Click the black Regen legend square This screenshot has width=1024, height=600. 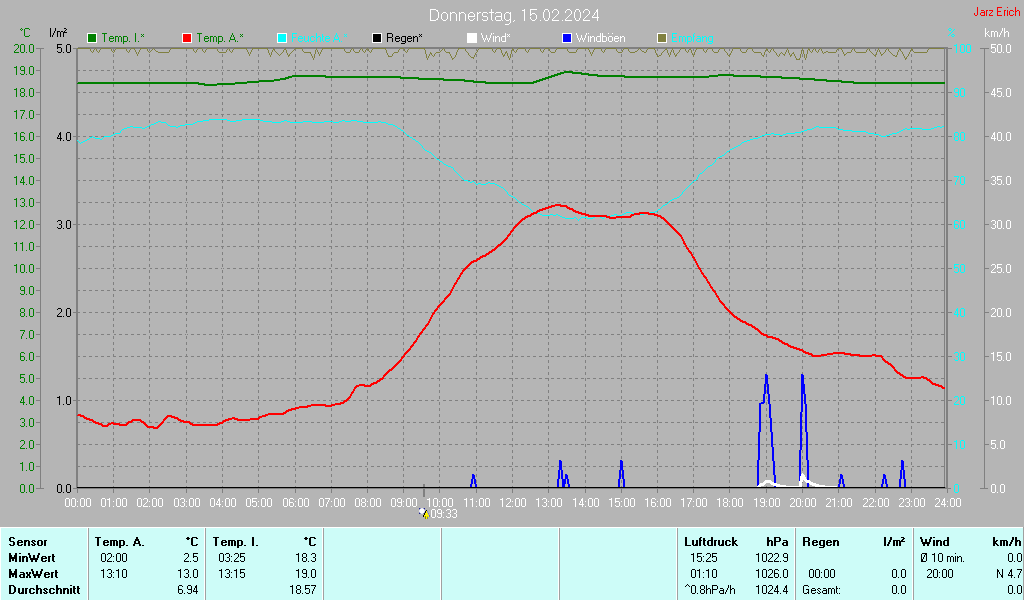point(377,38)
